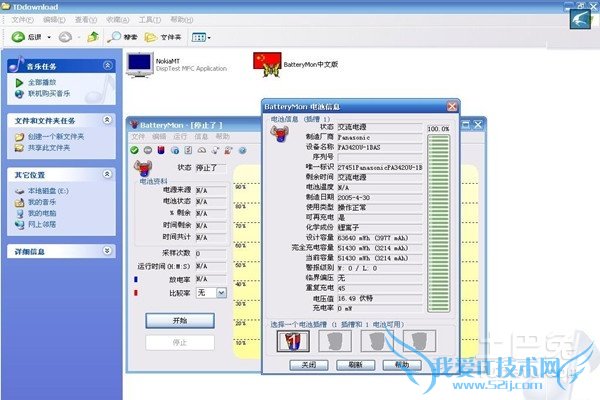Viewport: 600px width, 400px height.
Task: Click the log sheet icon in BatteryMon toolbar
Action: [x=188, y=150]
